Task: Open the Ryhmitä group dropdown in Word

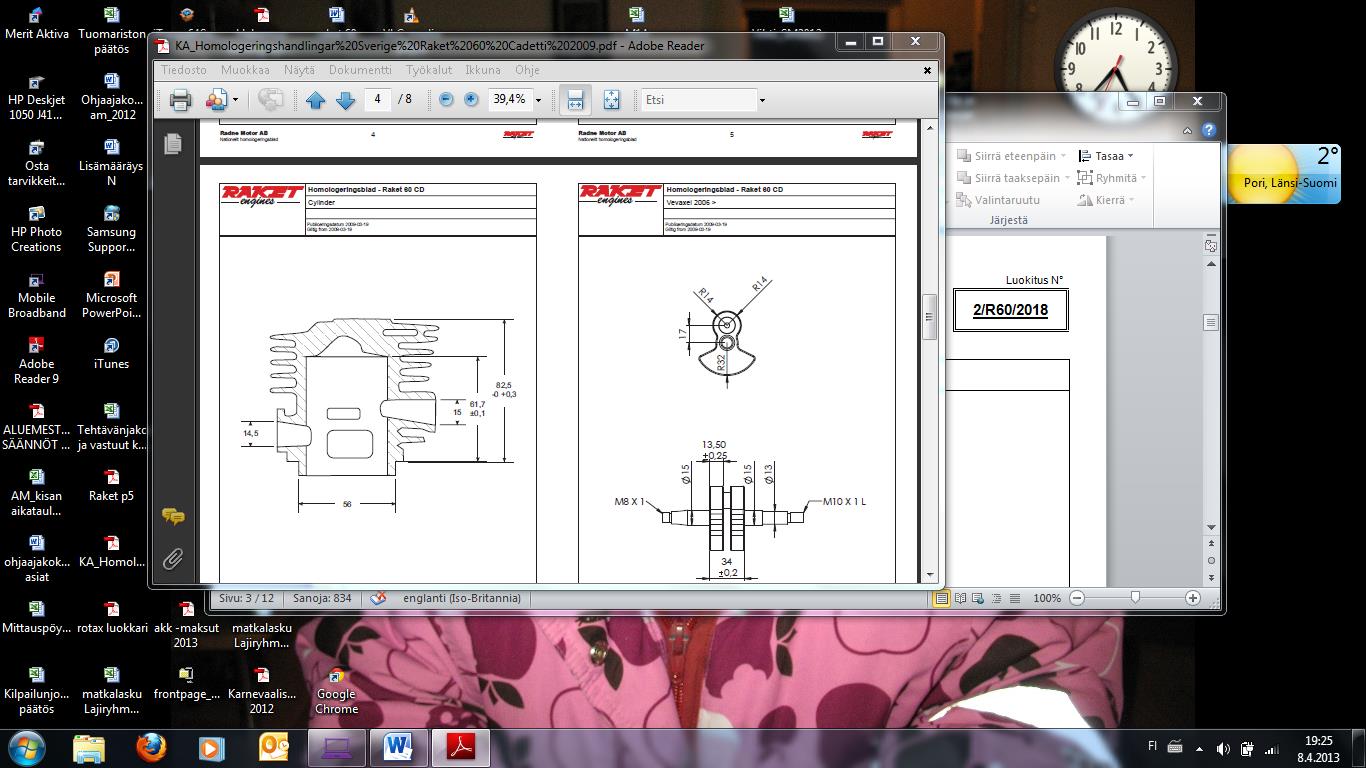Action: pyautogui.click(x=1112, y=178)
